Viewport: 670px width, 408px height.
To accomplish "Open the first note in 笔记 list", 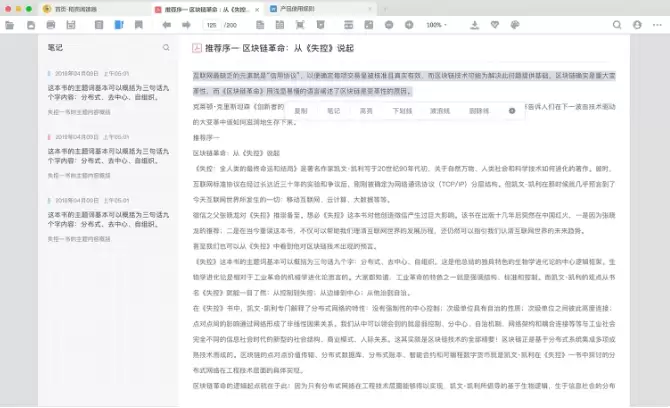I will click(x=109, y=93).
